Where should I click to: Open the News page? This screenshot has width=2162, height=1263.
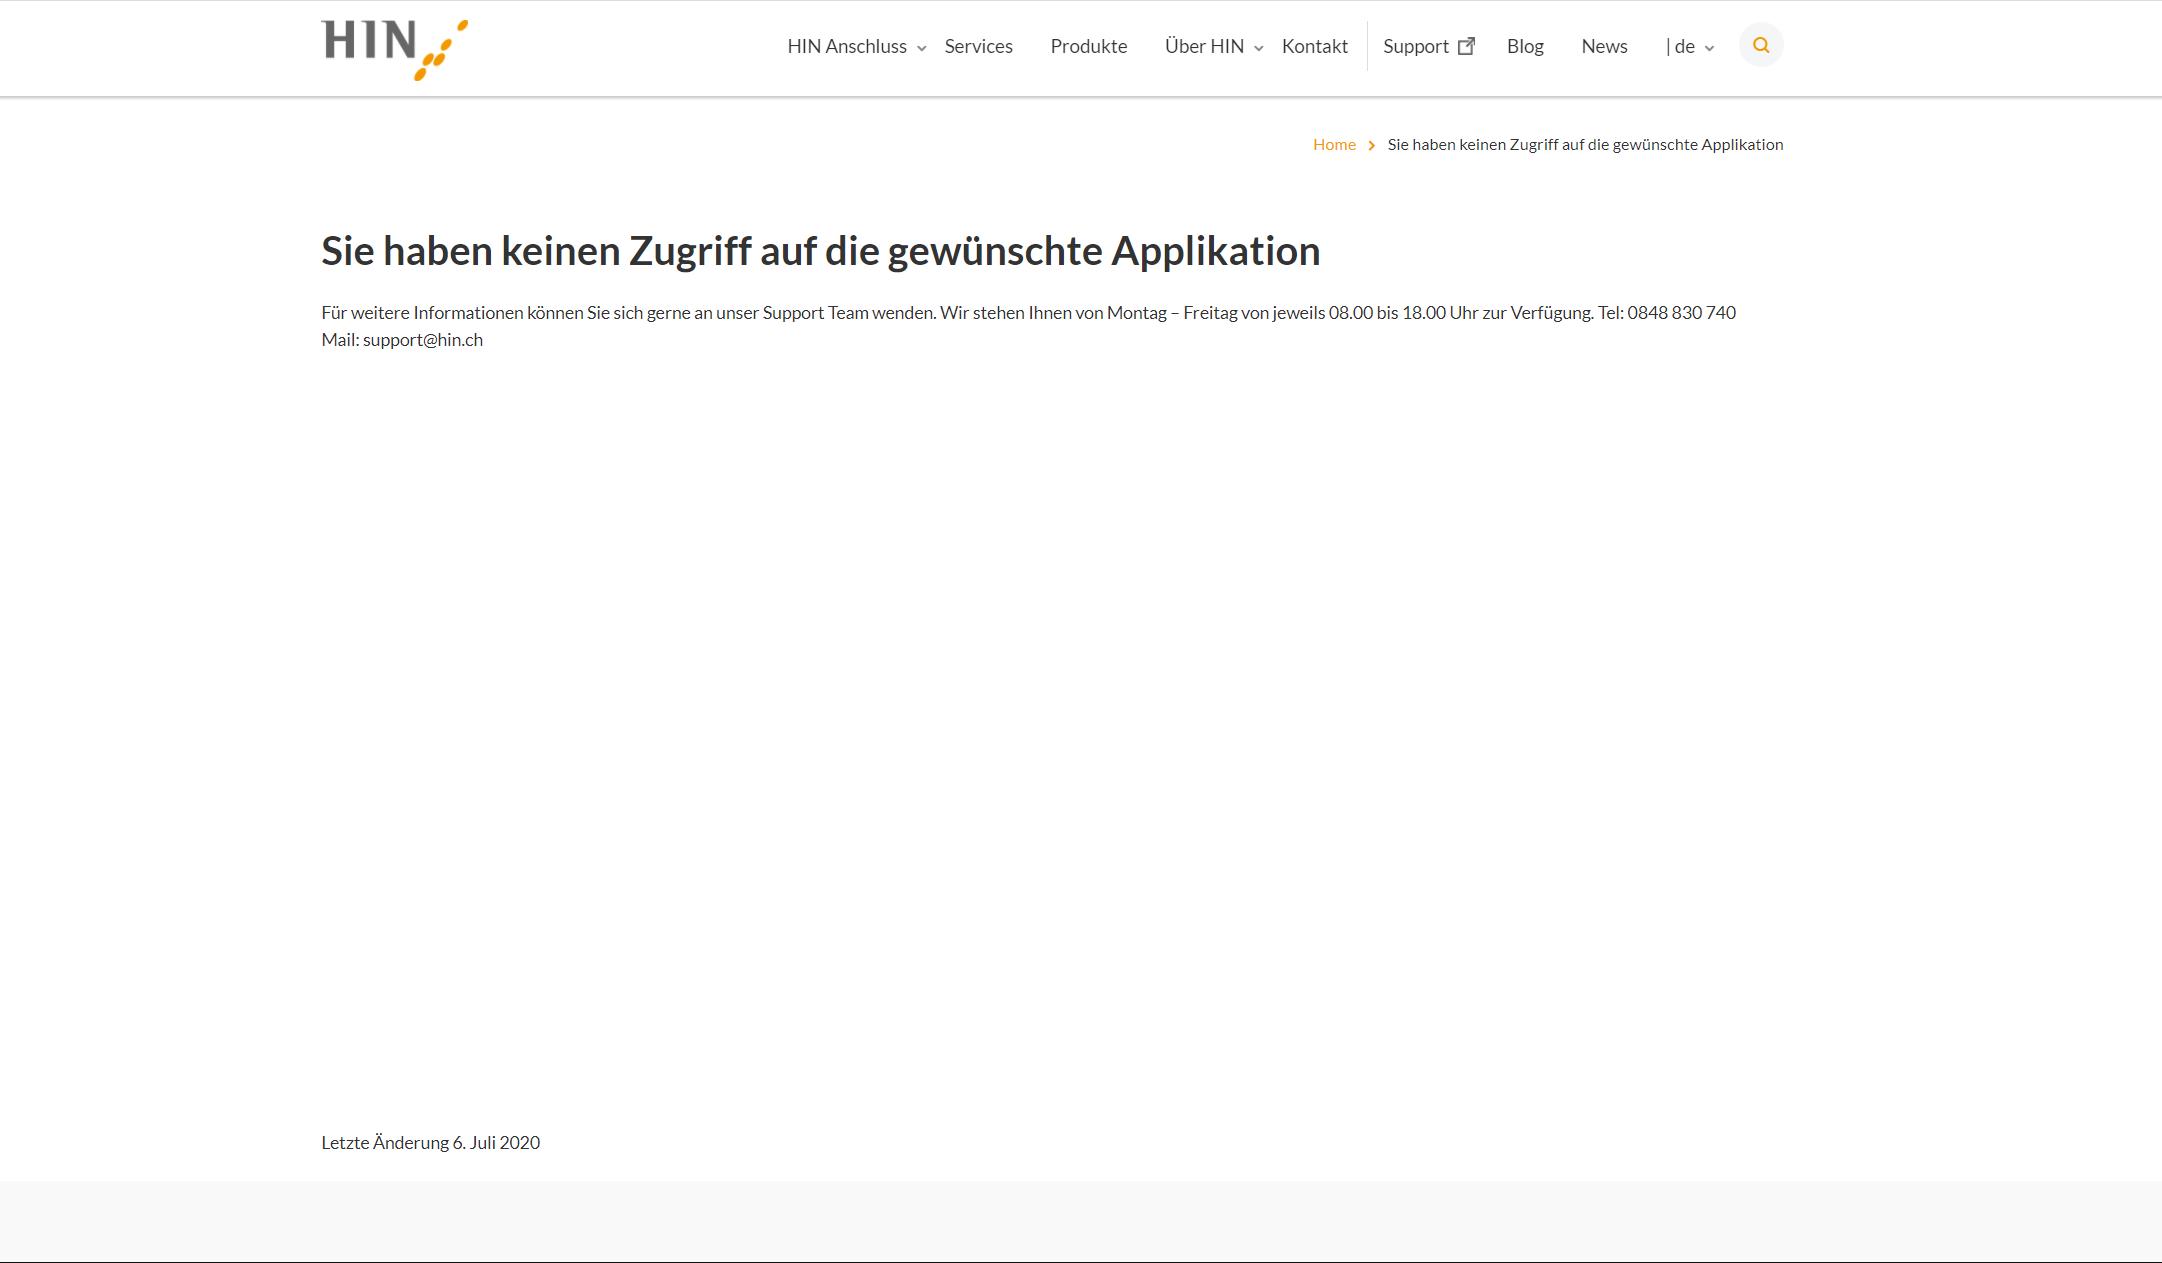click(1604, 46)
